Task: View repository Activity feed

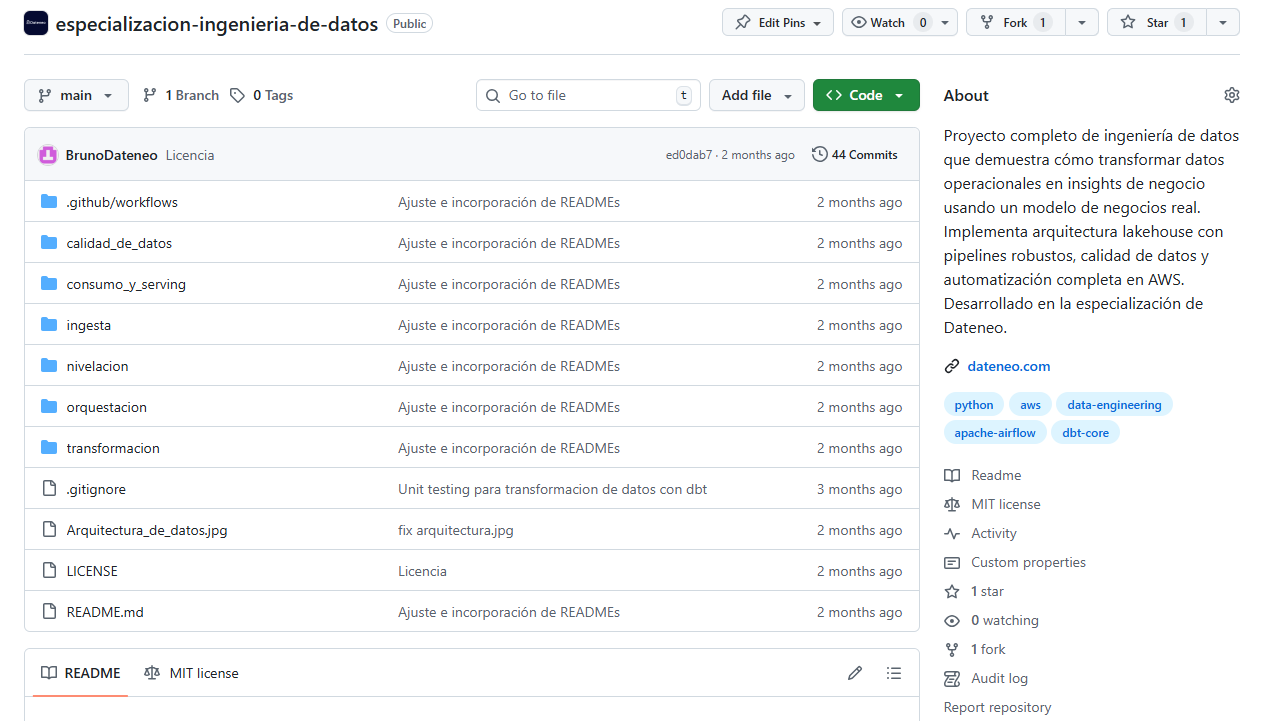Action: pos(991,533)
